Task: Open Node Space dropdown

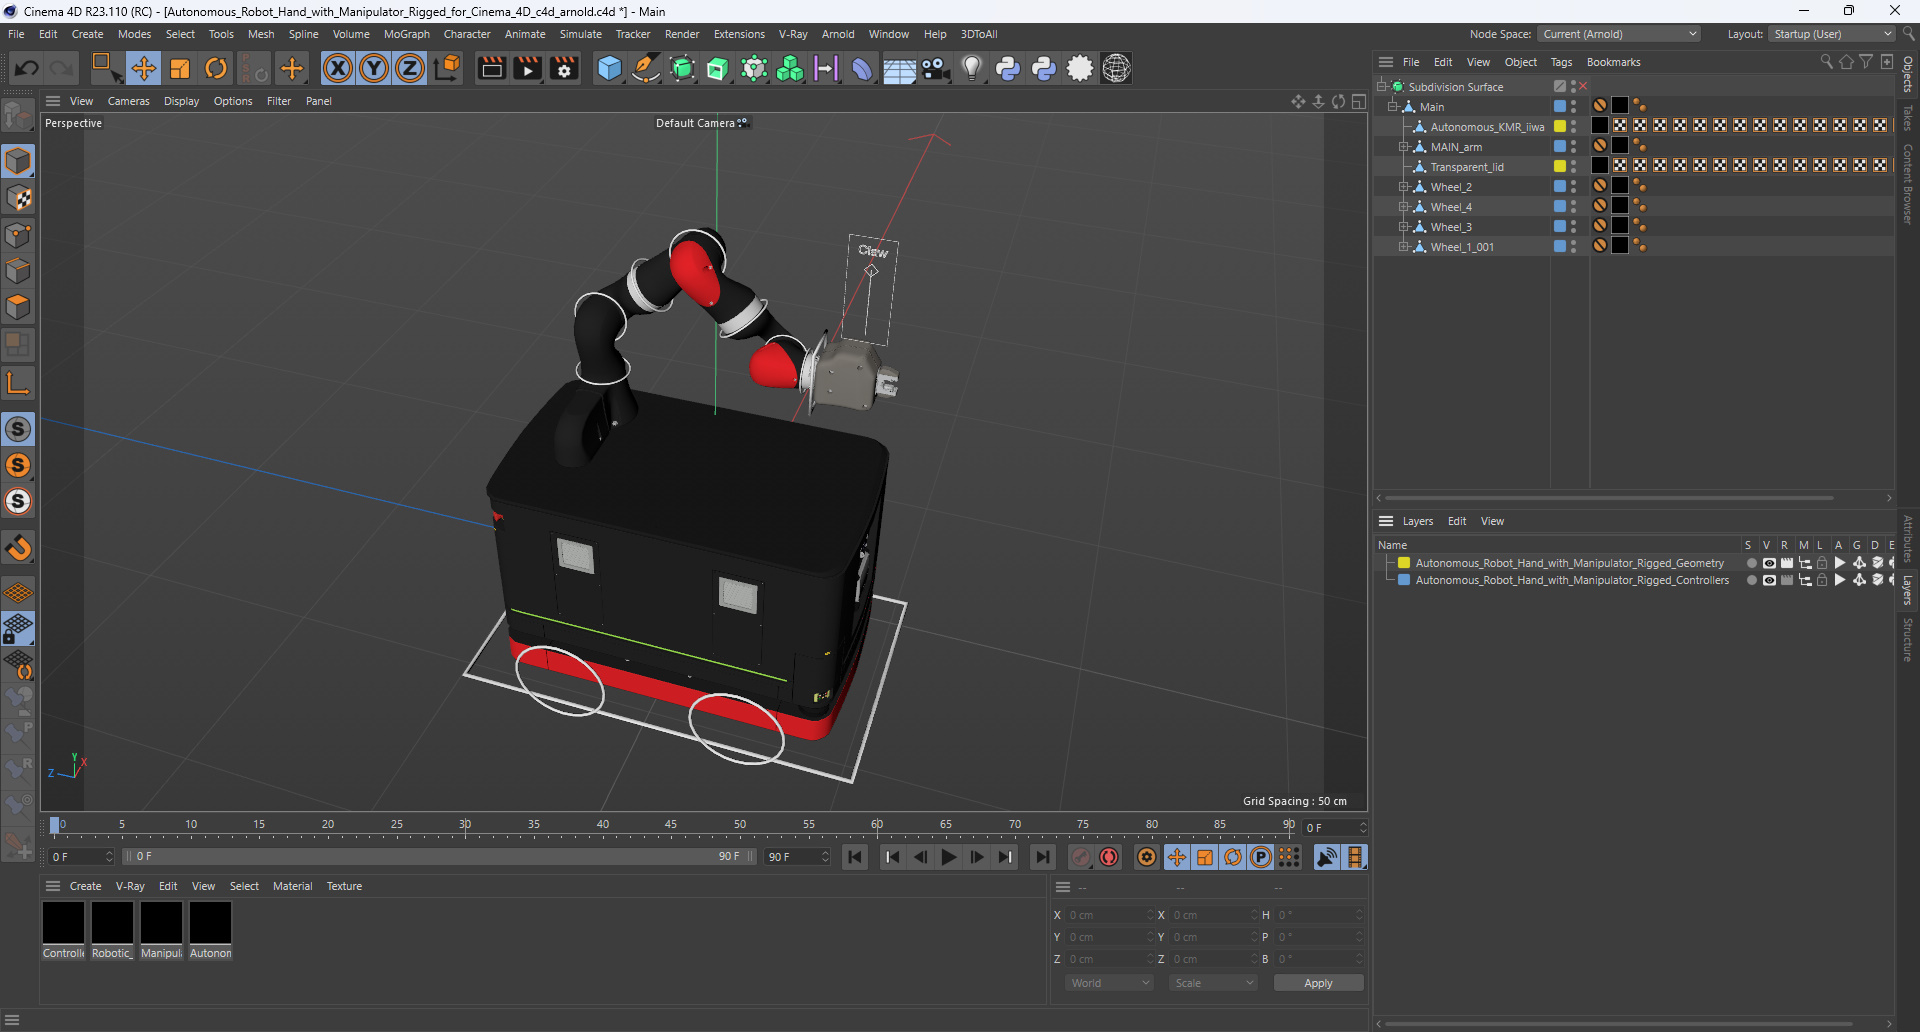Action: coord(1619,34)
